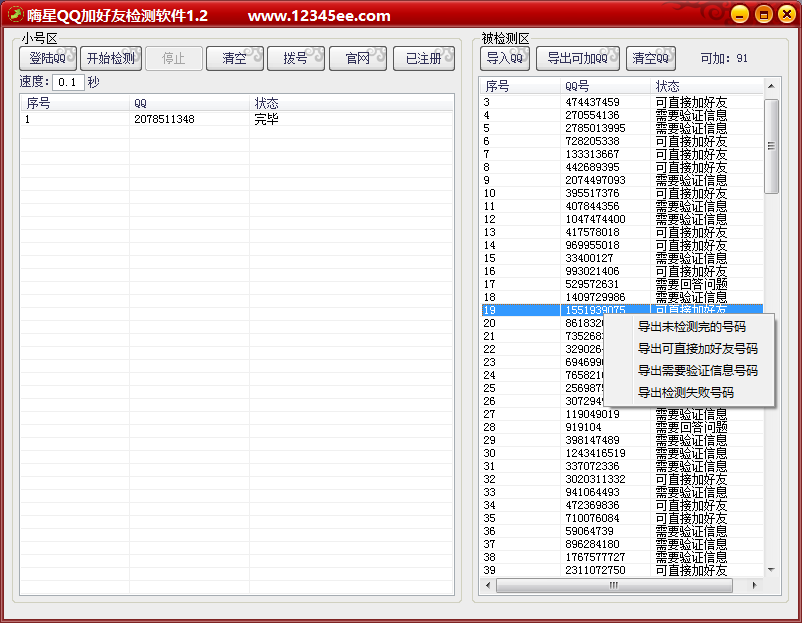Click the 序号 header in the detected list

521,86
